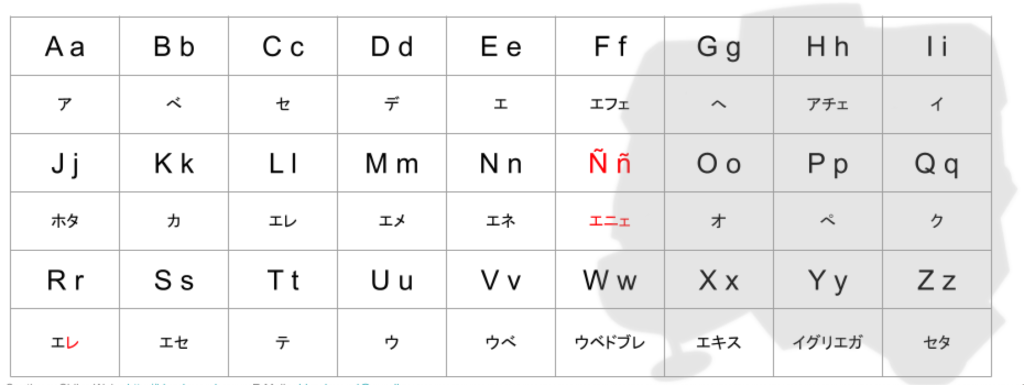Click the 'G g' letter cell

[719, 46]
